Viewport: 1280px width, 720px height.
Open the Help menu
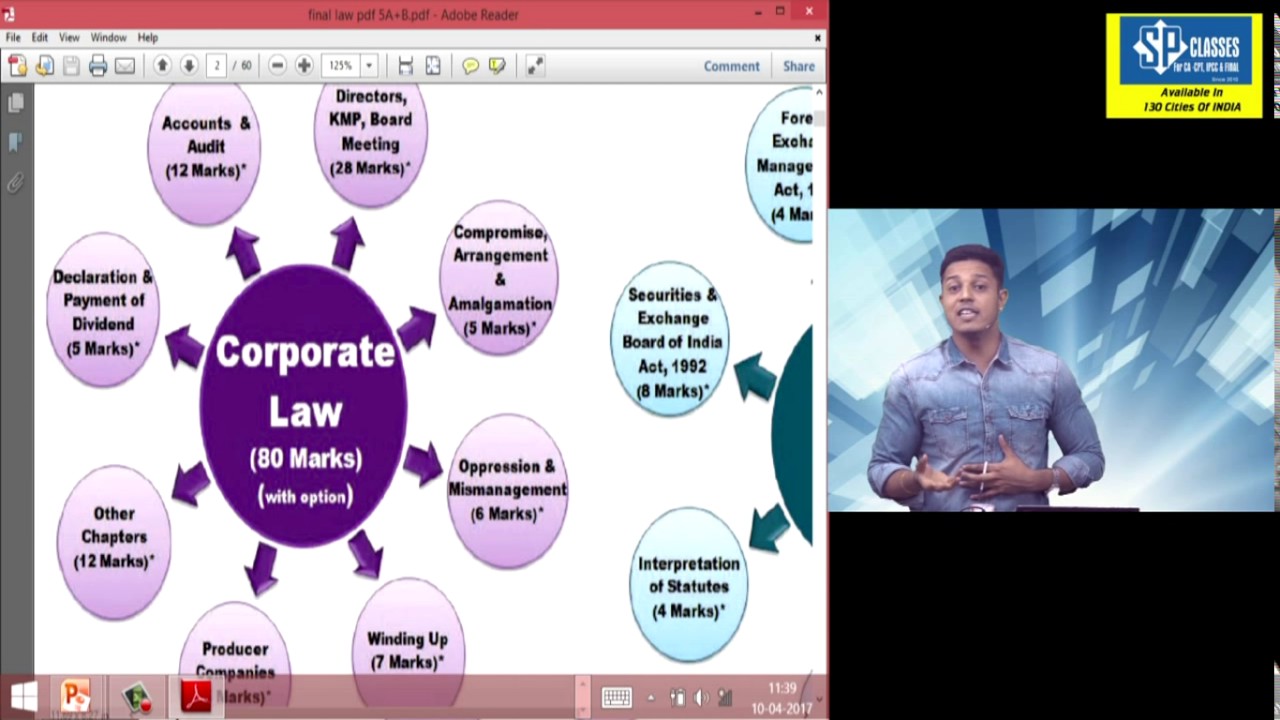(x=147, y=37)
